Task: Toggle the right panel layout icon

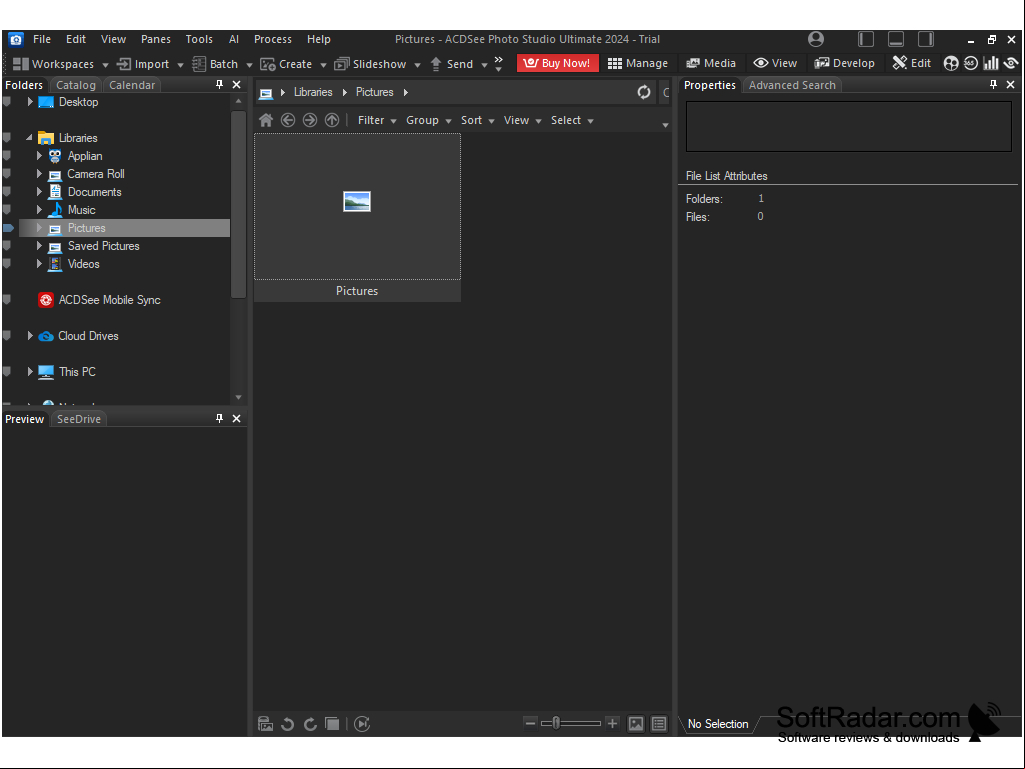Action: click(926, 39)
